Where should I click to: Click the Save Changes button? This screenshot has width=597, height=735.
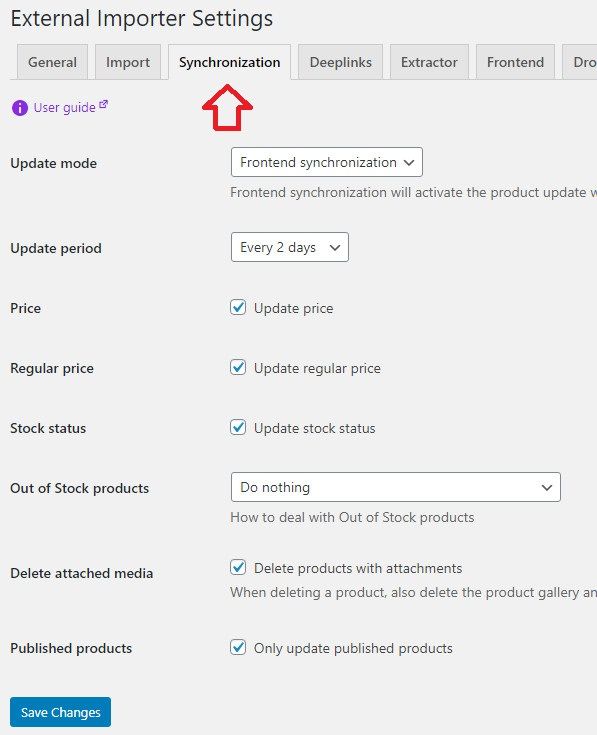[60, 712]
